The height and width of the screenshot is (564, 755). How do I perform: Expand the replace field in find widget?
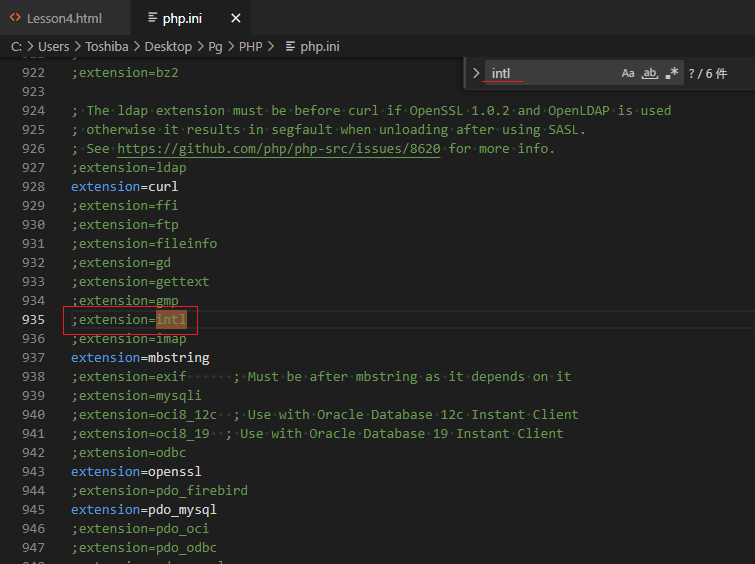coord(476,73)
